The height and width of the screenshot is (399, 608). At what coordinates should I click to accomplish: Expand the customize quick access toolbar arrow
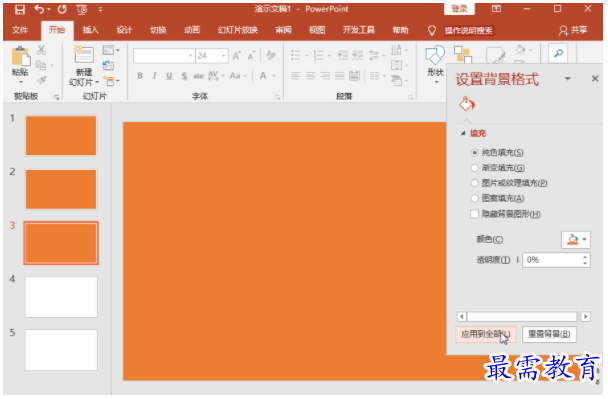(x=100, y=10)
